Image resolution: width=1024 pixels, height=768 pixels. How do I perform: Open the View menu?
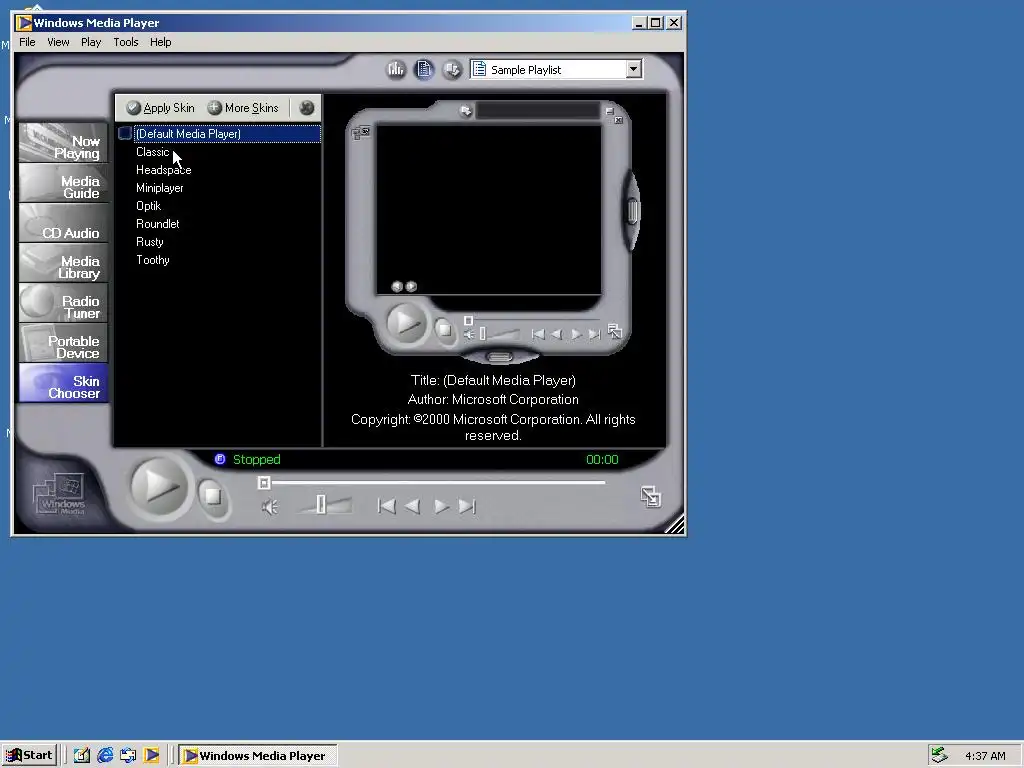58,42
